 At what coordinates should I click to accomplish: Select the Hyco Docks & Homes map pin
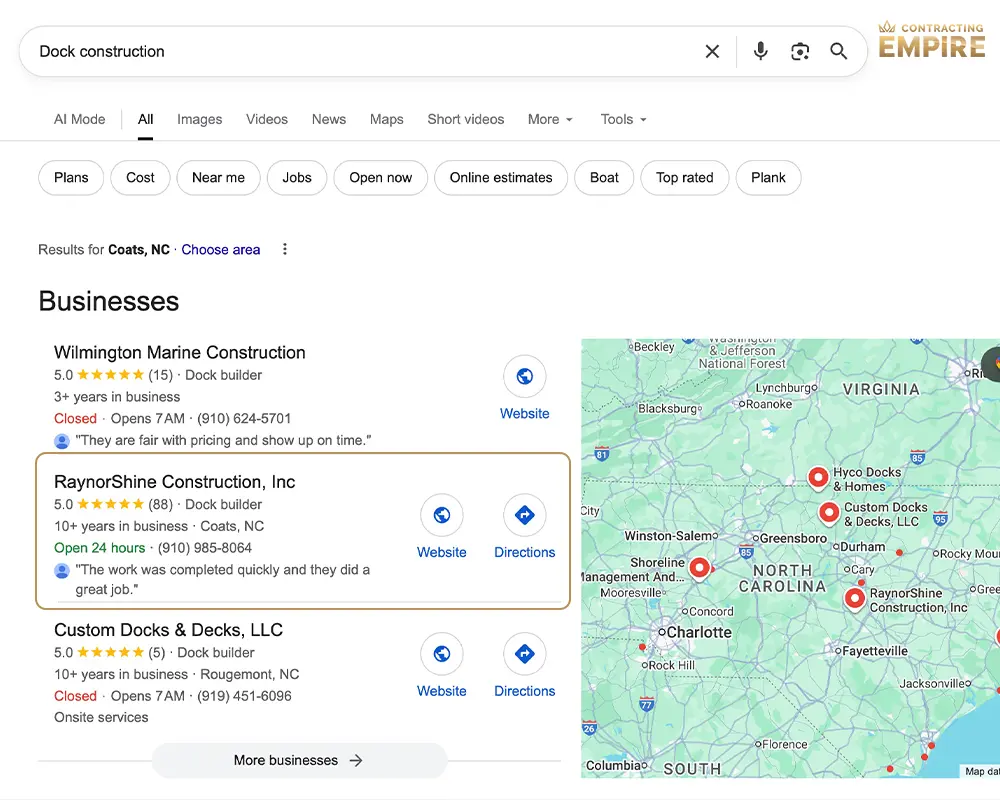pos(818,477)
